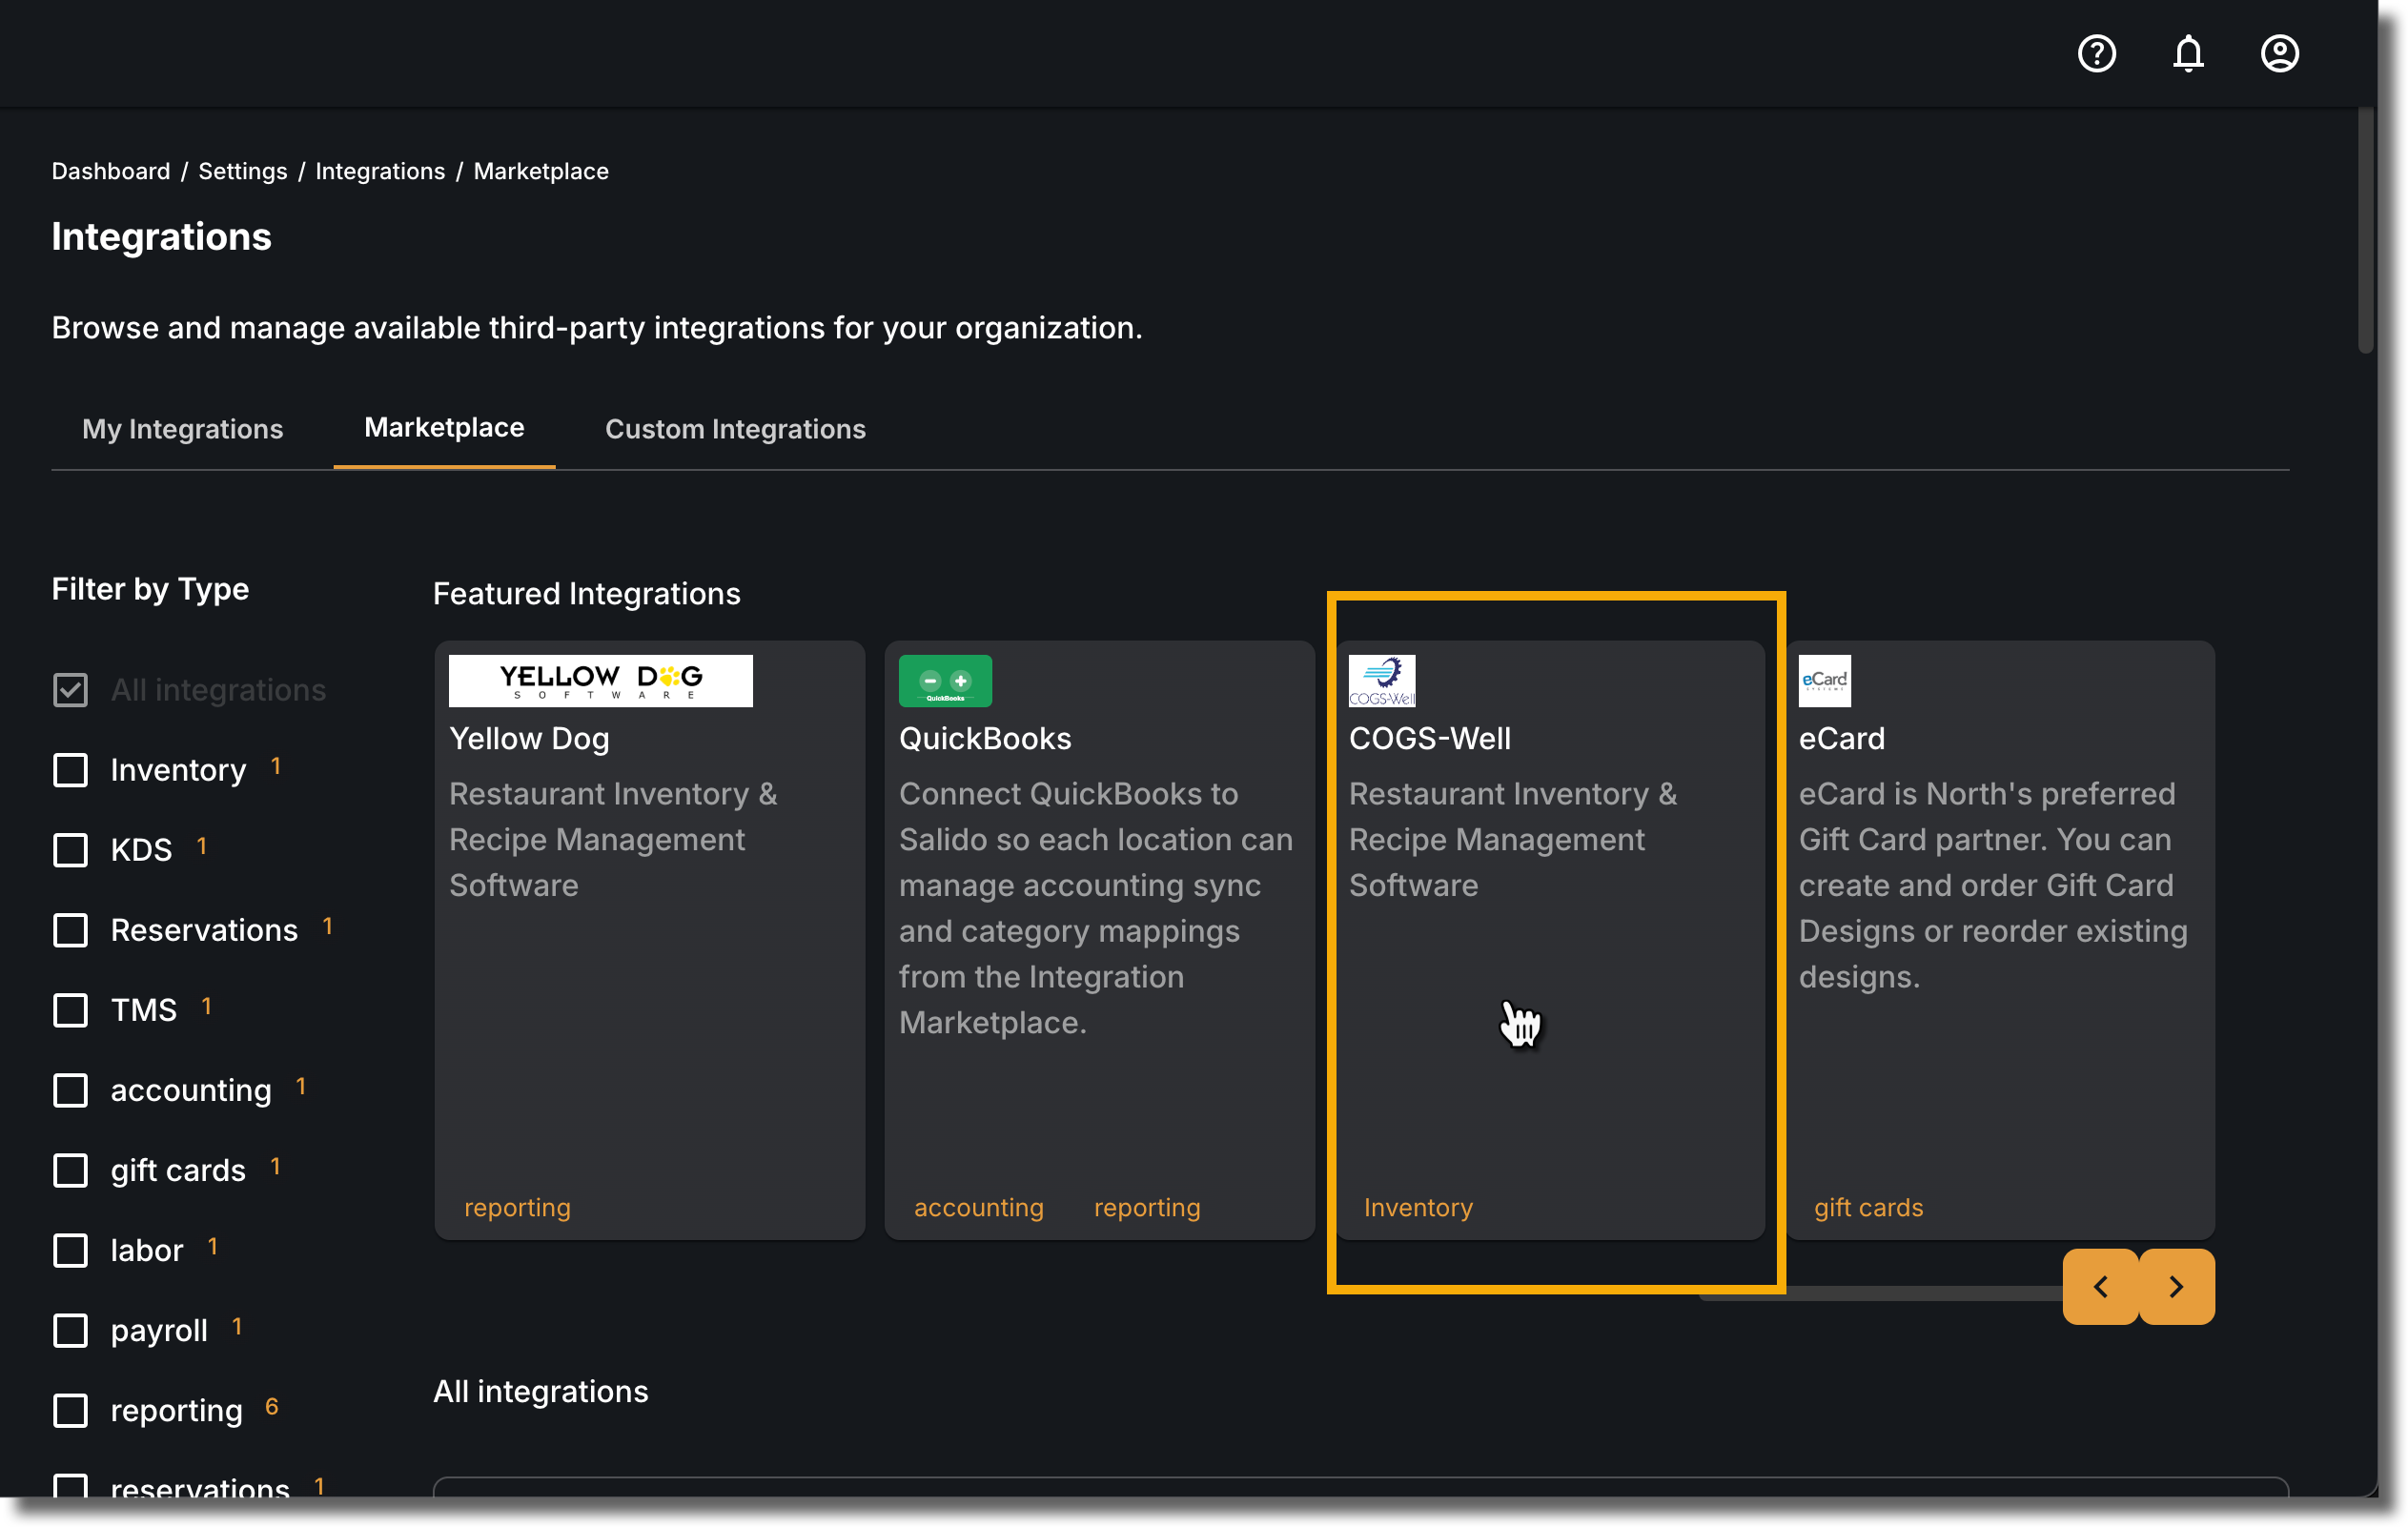Click the Yellow Dog Software logo

point(600,681)
